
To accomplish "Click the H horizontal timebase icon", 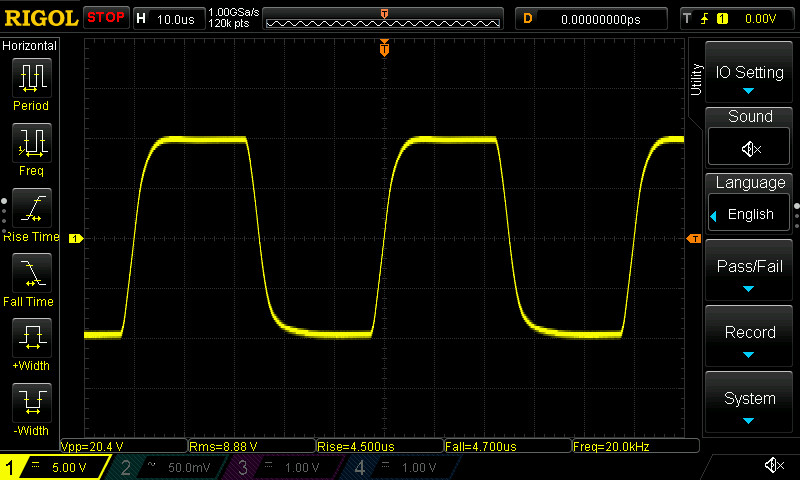I will [141, 19].
